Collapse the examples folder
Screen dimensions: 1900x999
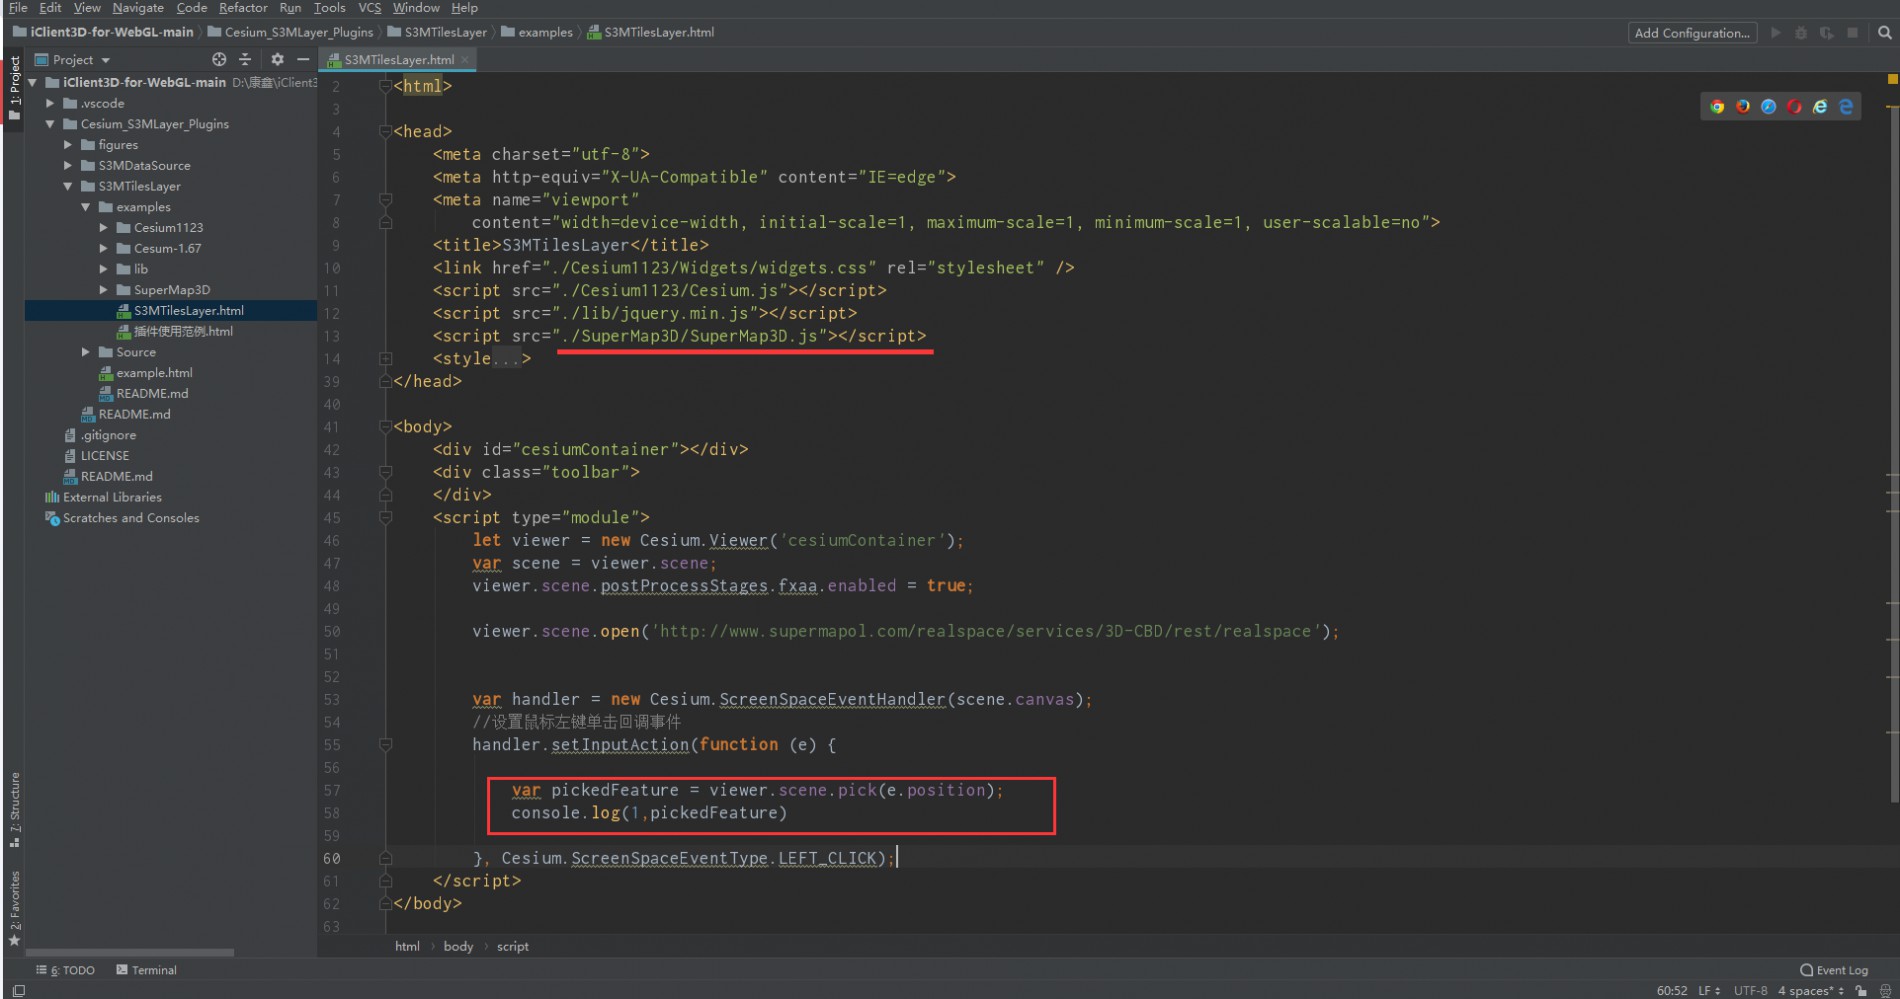click(x=86, y=207)
